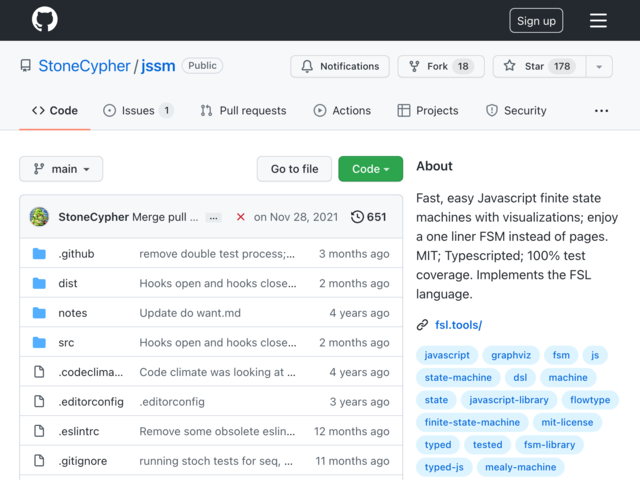Open the src folder
This screenshot has height=480, width=640.
tap(66, 342)
